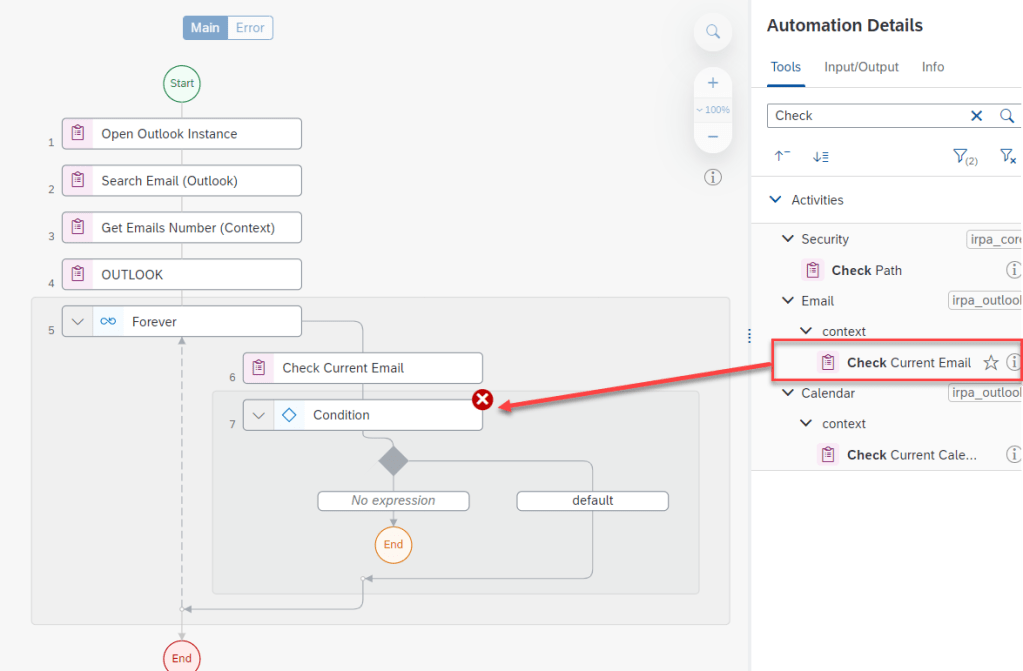Select the Open Outlook Instance step
Screen dimensions: 1023x671
182,134
